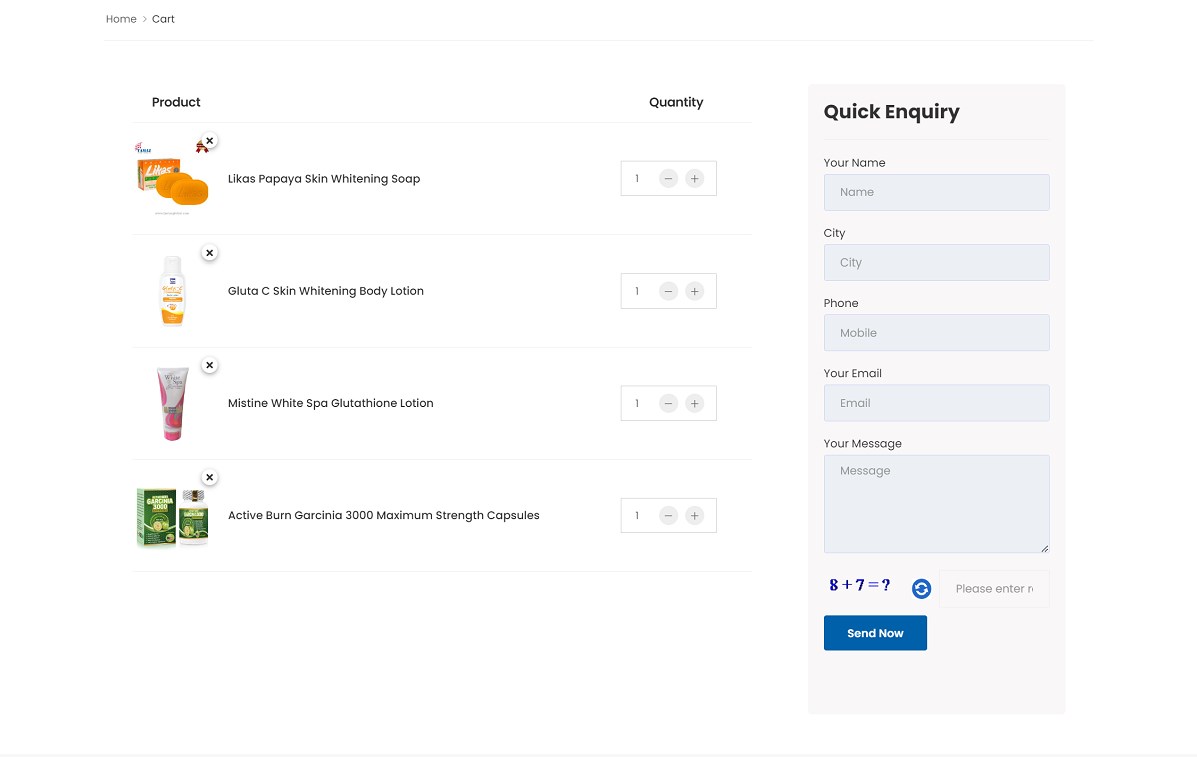Click Gluta C lotion product thumbnail
1197x757 pixels.
[x=173, y=291]
